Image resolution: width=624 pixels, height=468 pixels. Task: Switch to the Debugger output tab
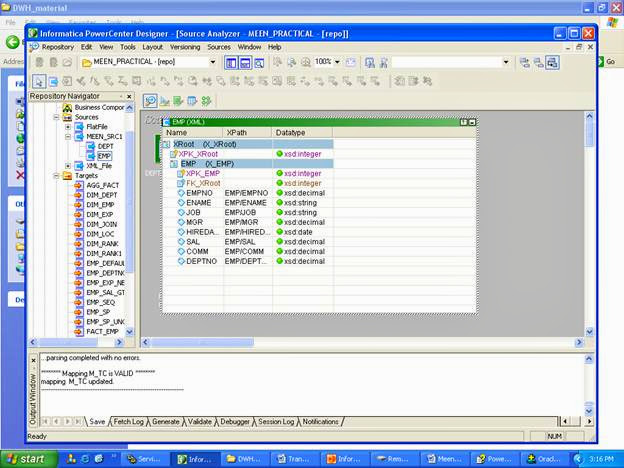(x=235, y=421)
